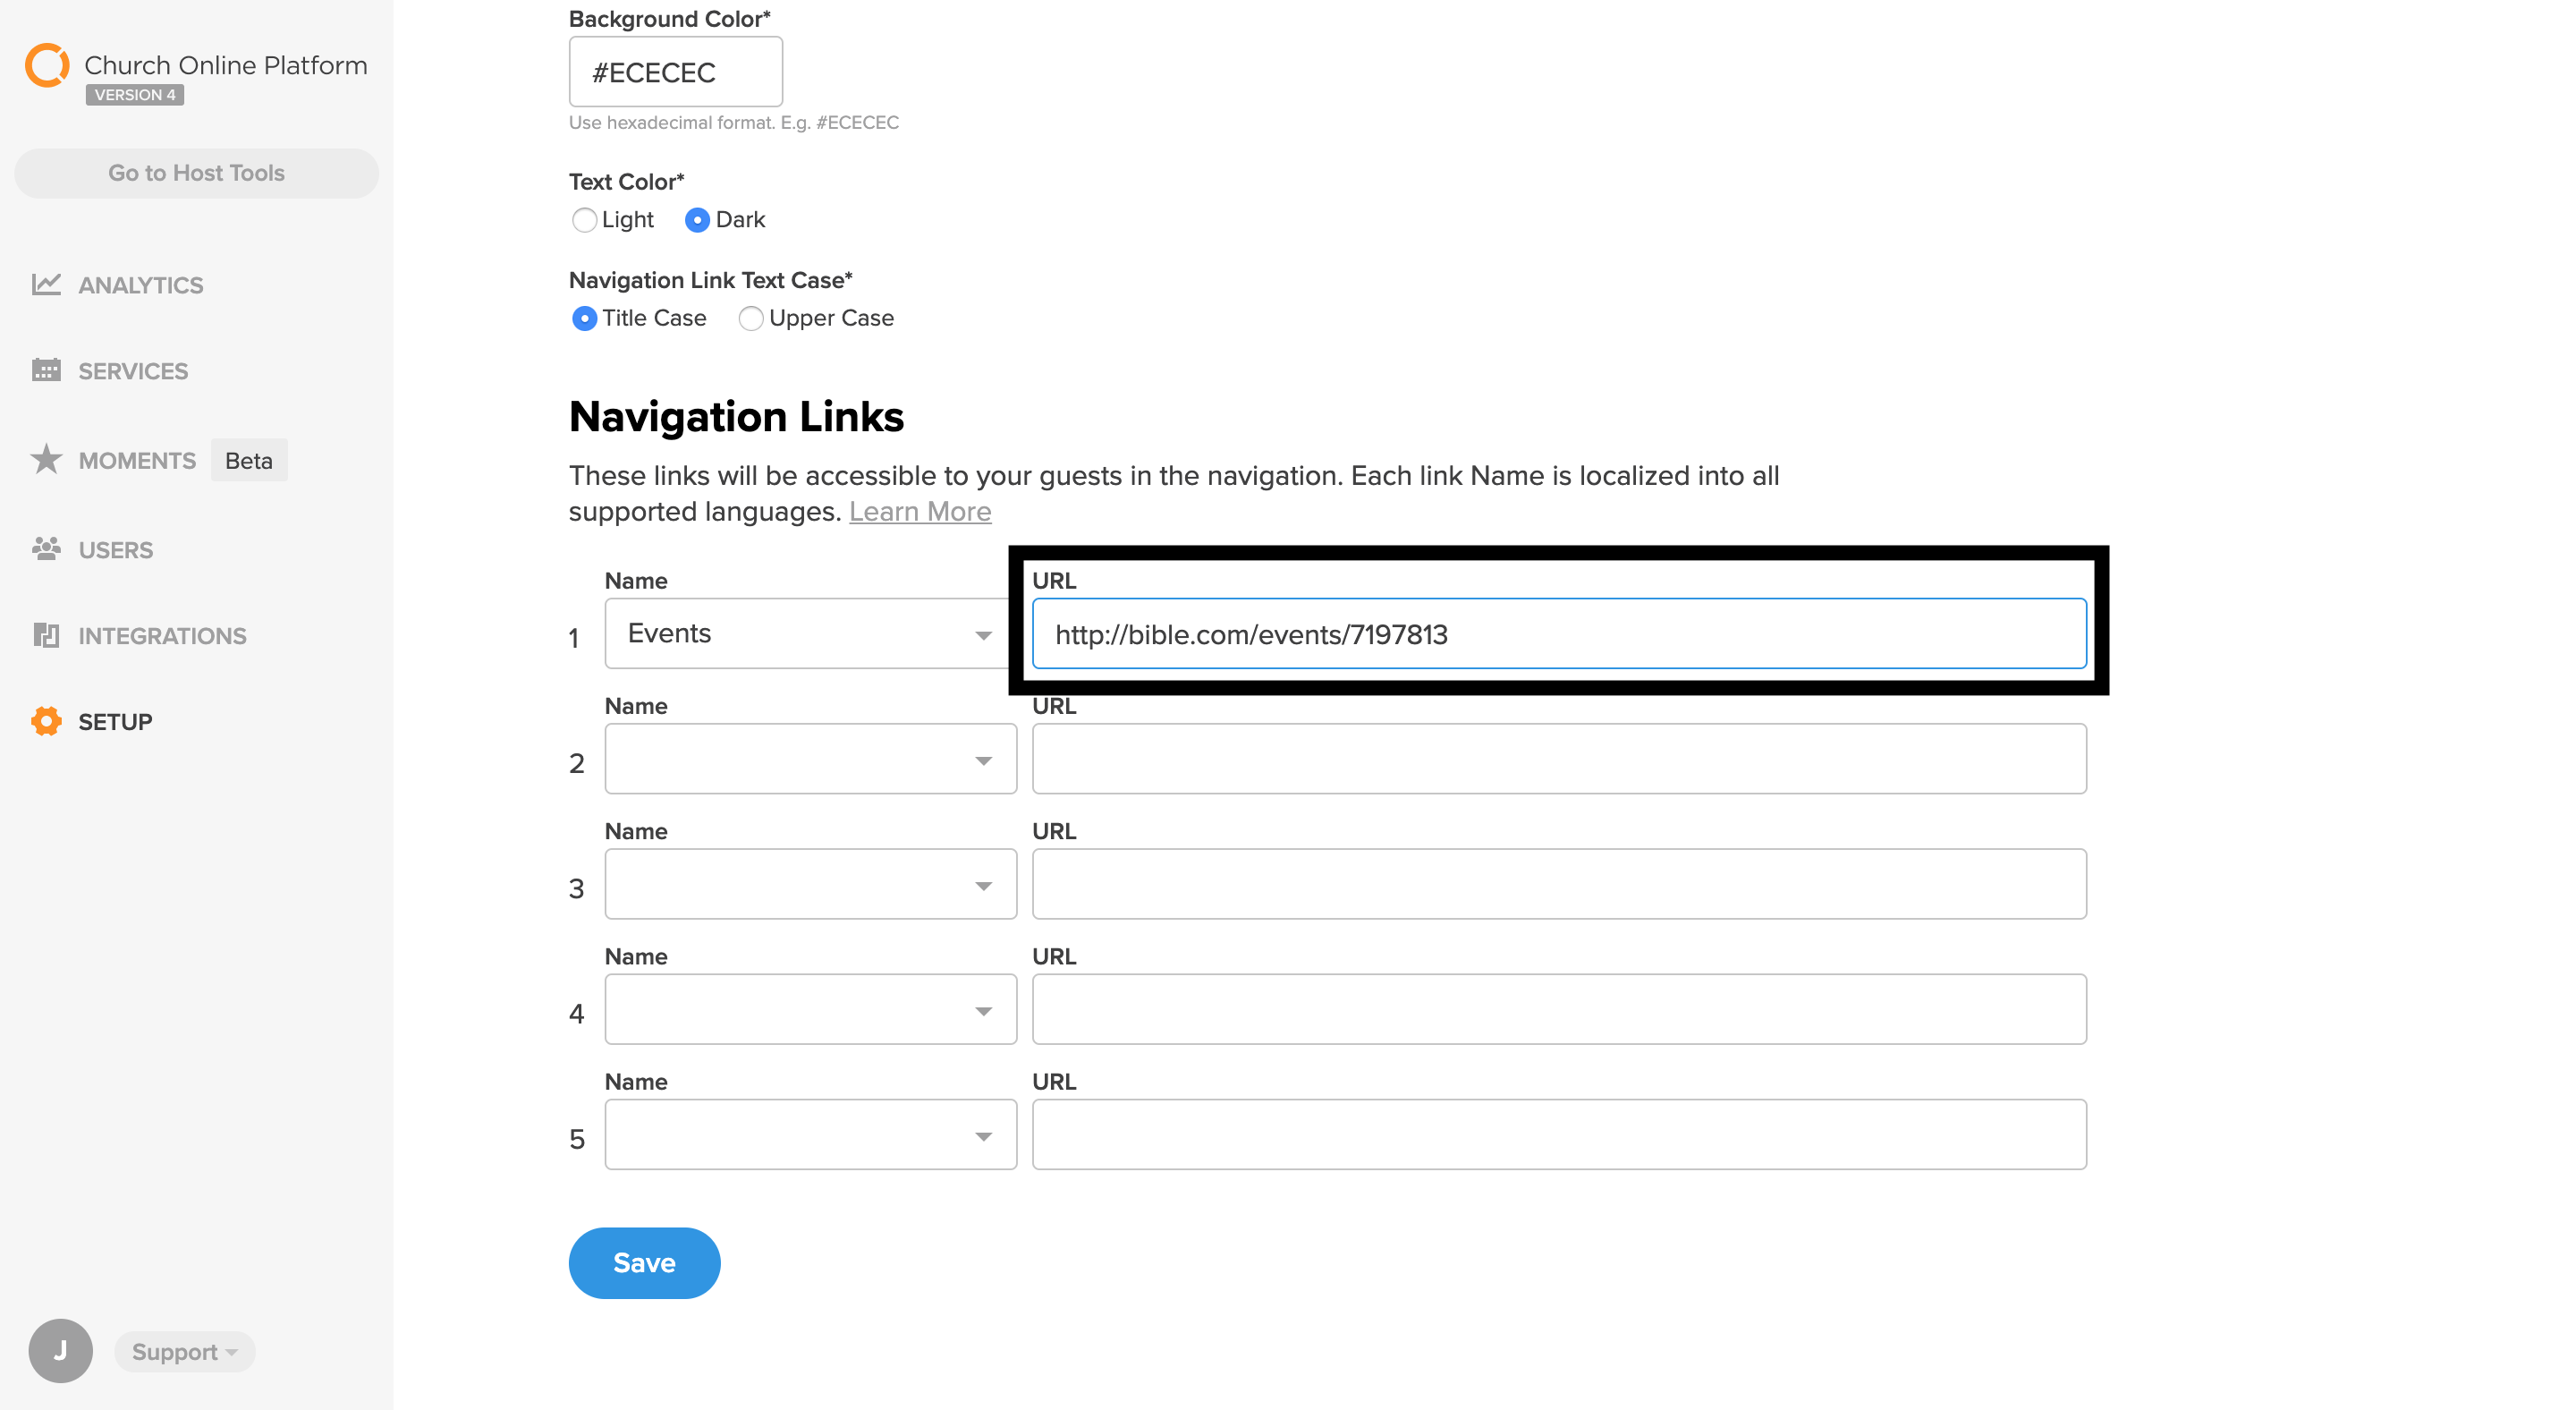Click the Integrations puzzle icon
Viewport: 2576px width, 1410px height.
coord(46,635)
